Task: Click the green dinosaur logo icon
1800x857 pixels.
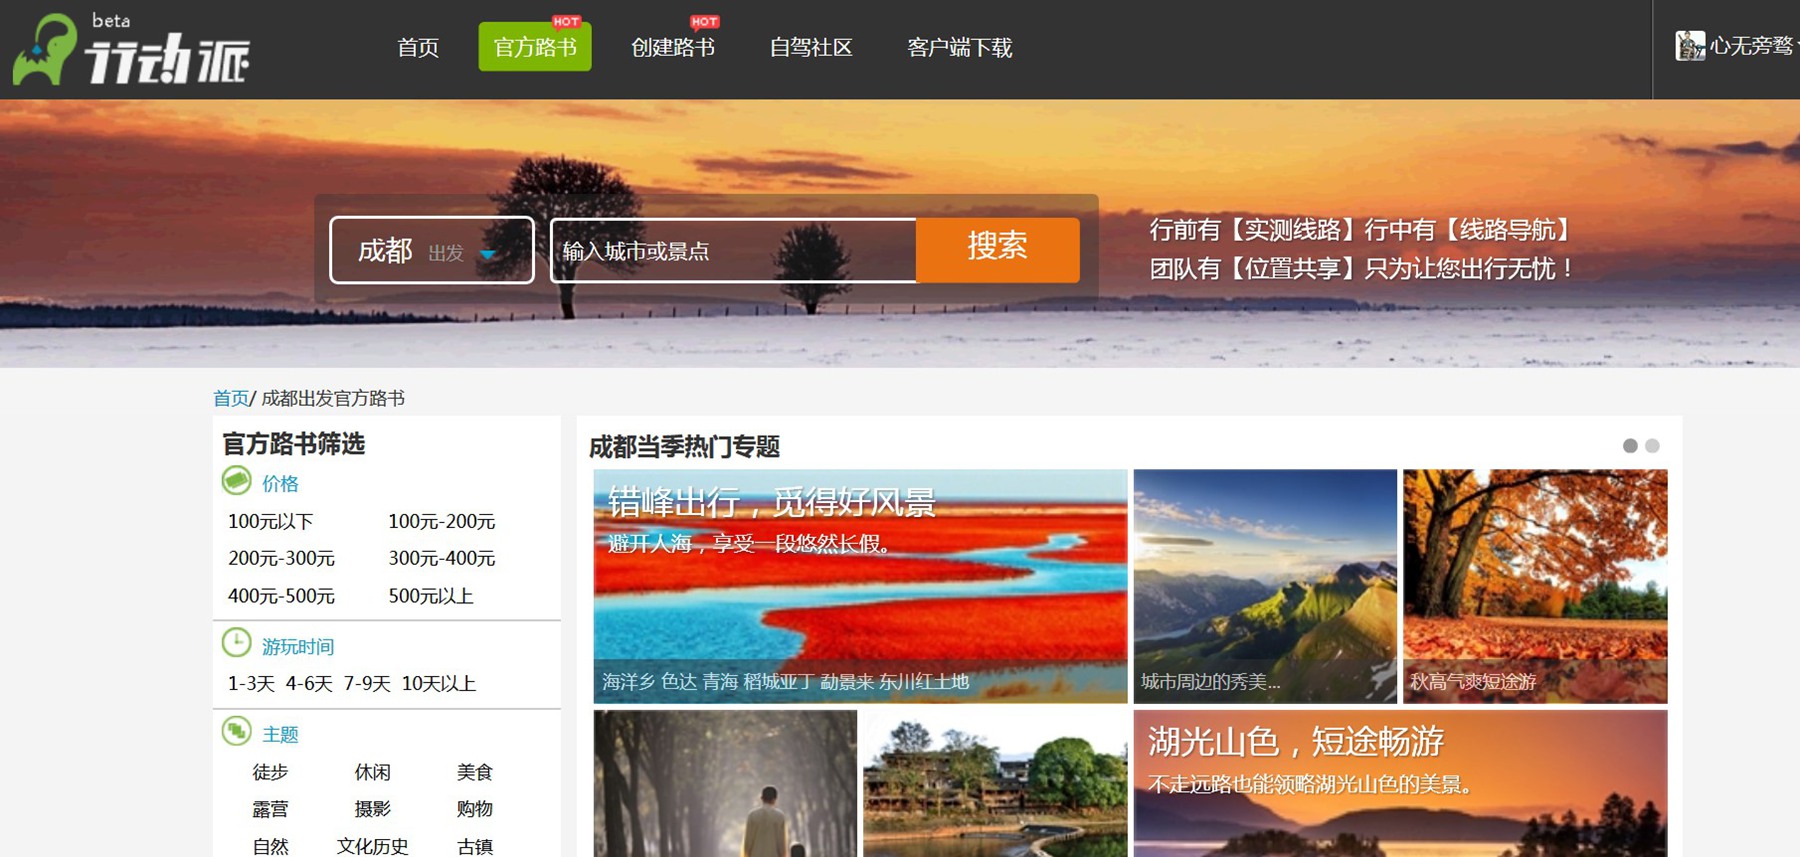Action: [44, 50]
